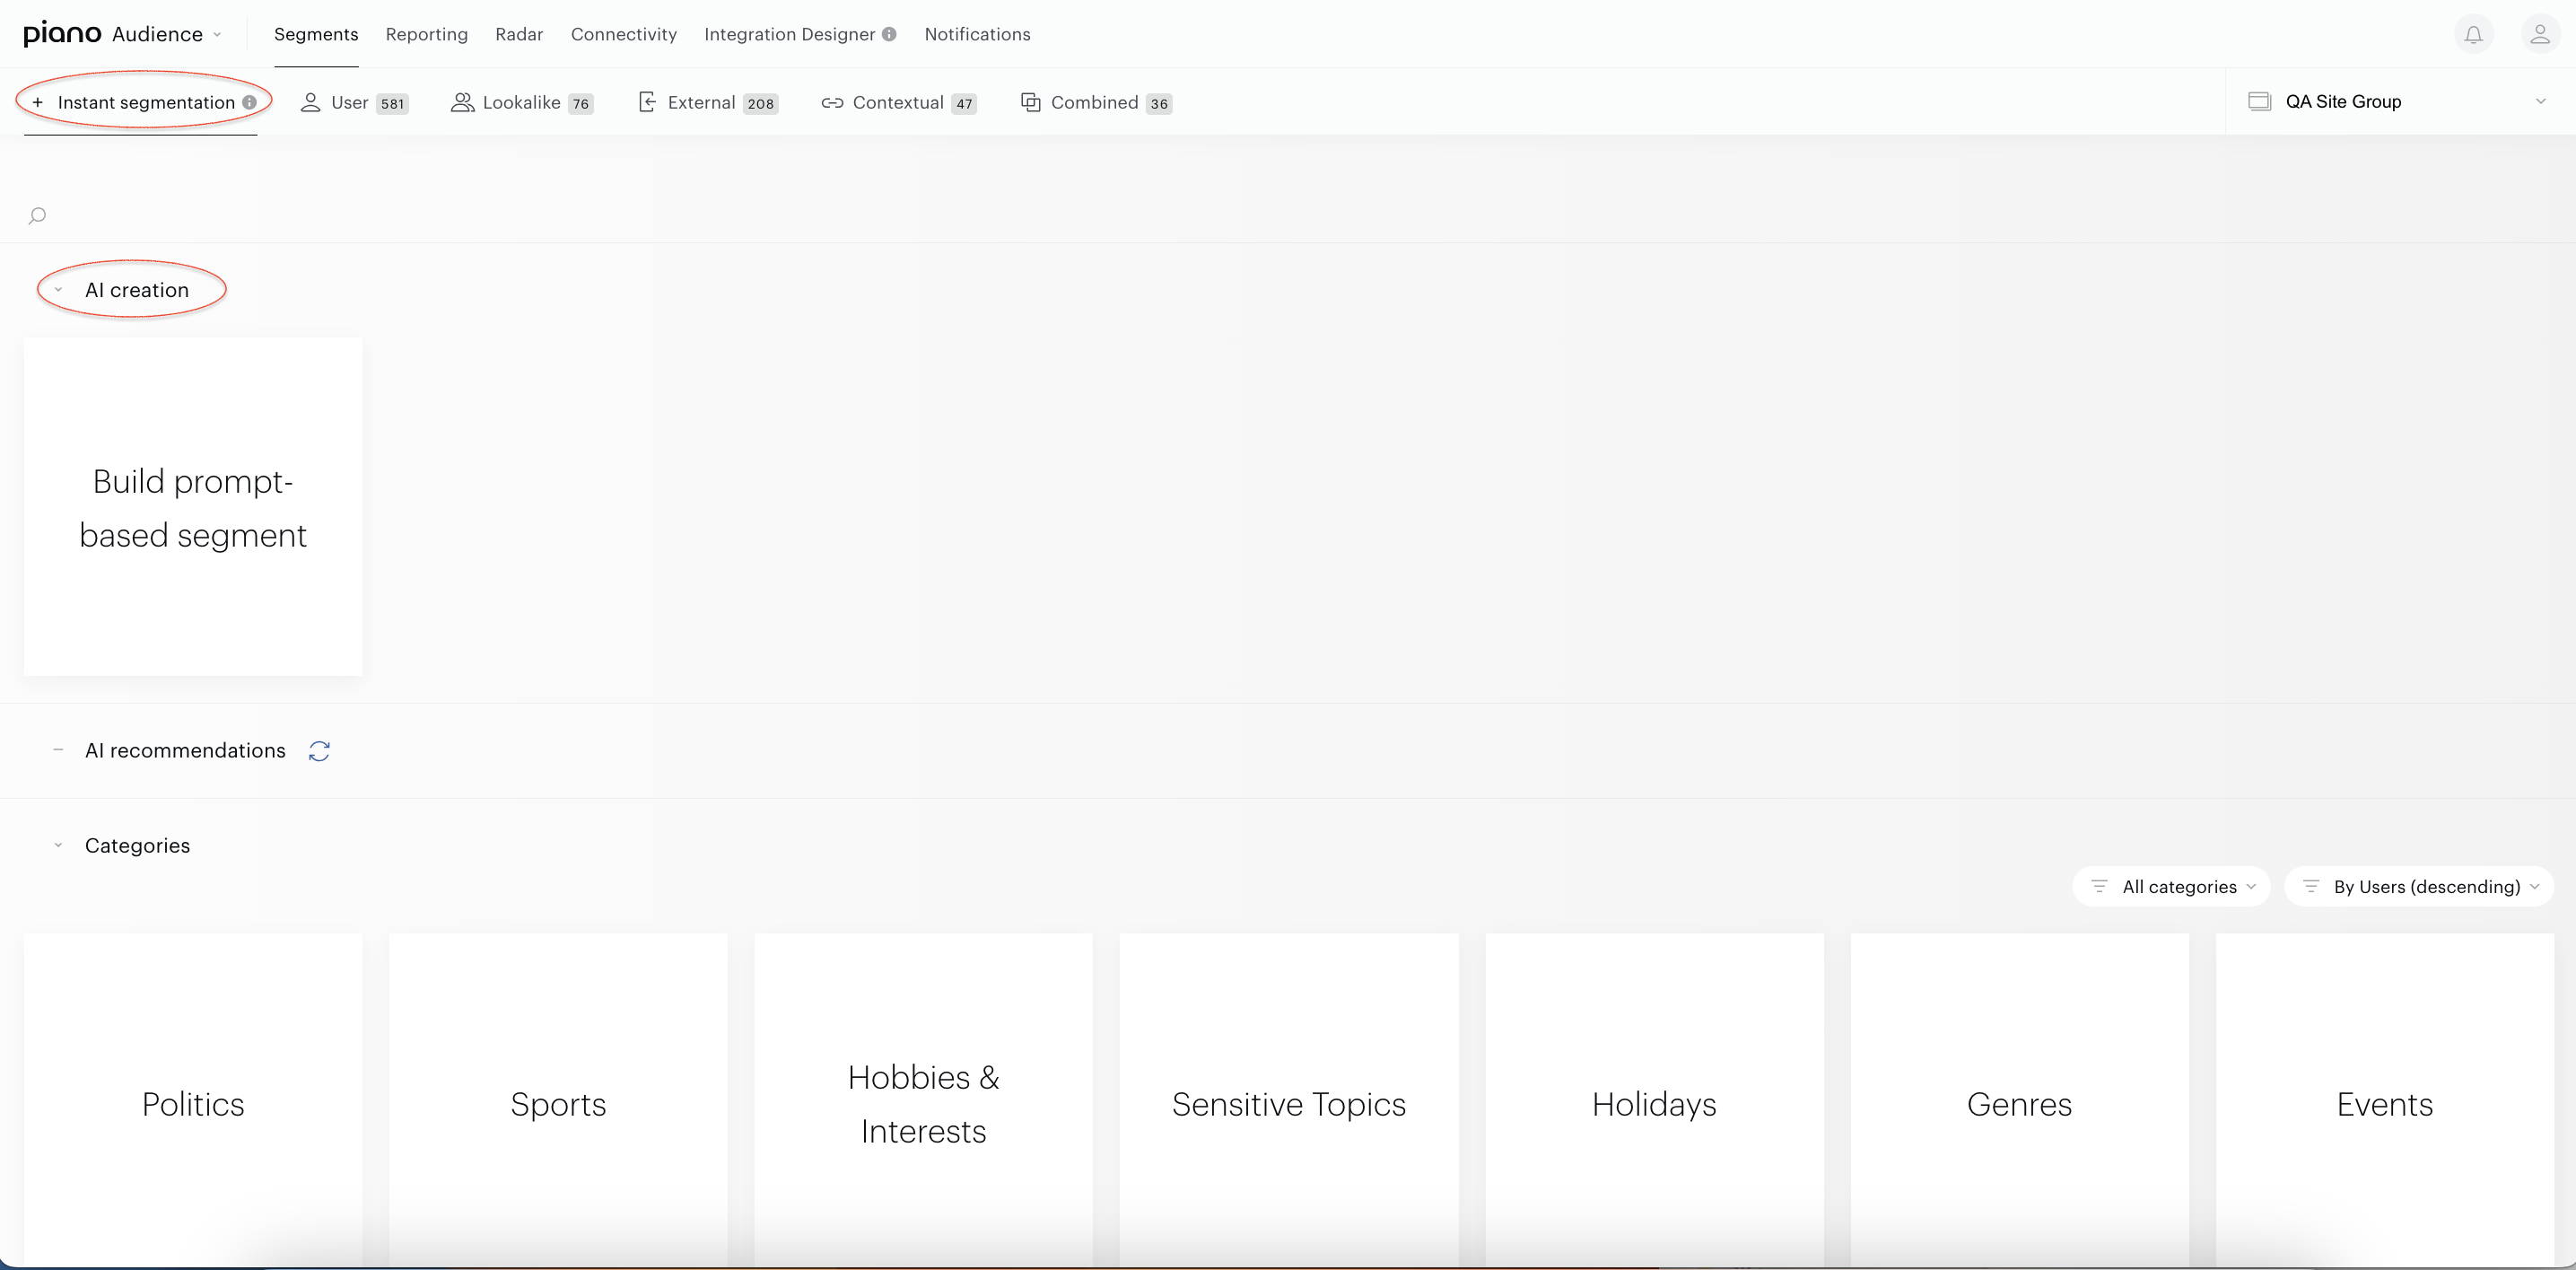Image resolution: width=2576 pixels, height=1270 pixels.
Task: Click the search magnifier icon
Action: [x=37, y=216]
